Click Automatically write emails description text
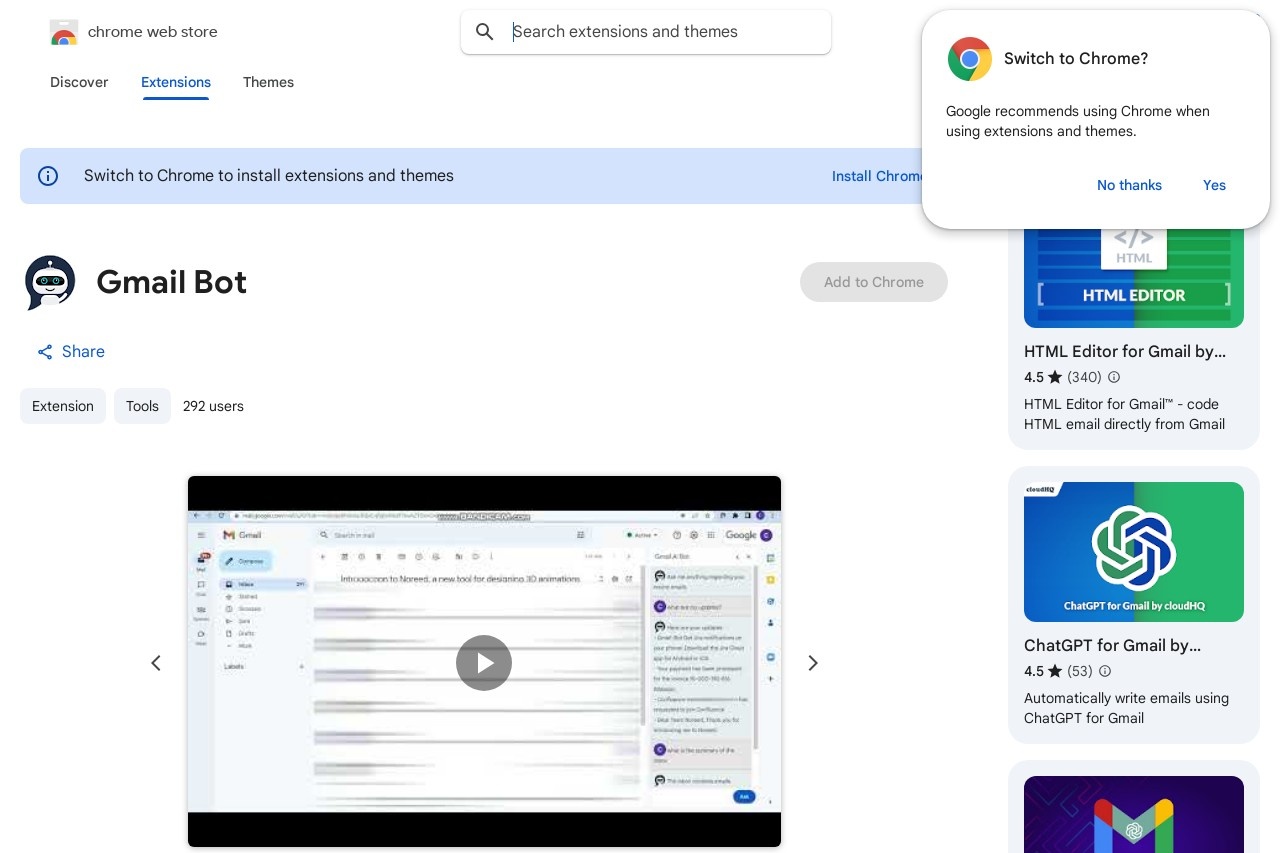This screenshot has height=853, width=1280. coord(1126,708)
